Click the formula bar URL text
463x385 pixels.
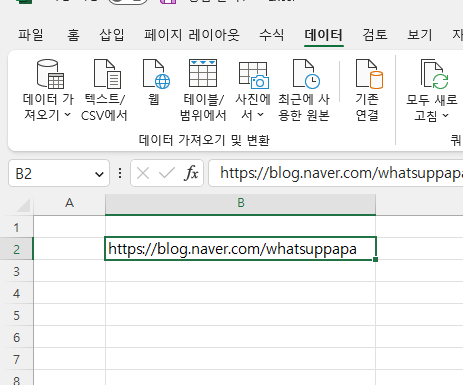click(341, 173)
